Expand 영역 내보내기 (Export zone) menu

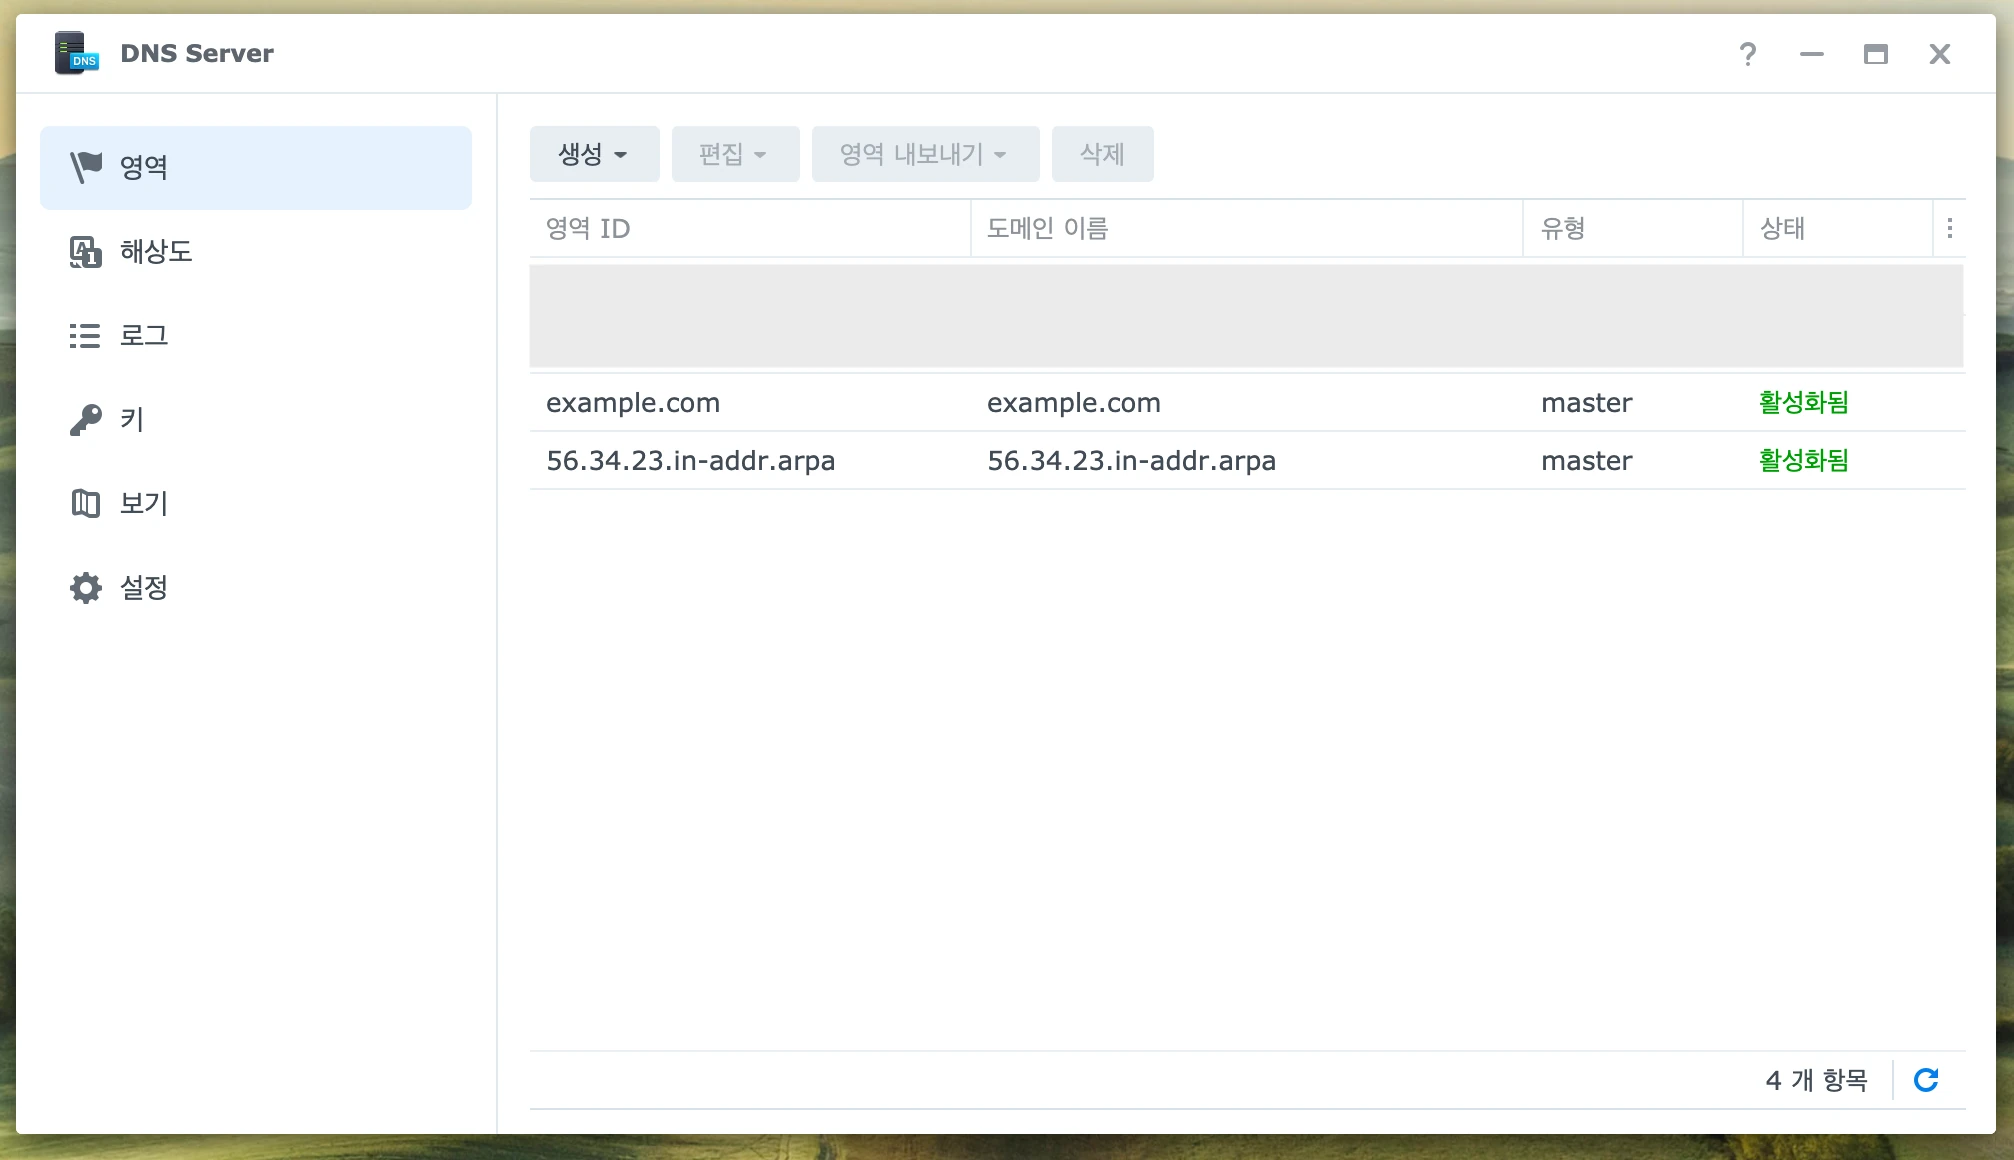925,154
